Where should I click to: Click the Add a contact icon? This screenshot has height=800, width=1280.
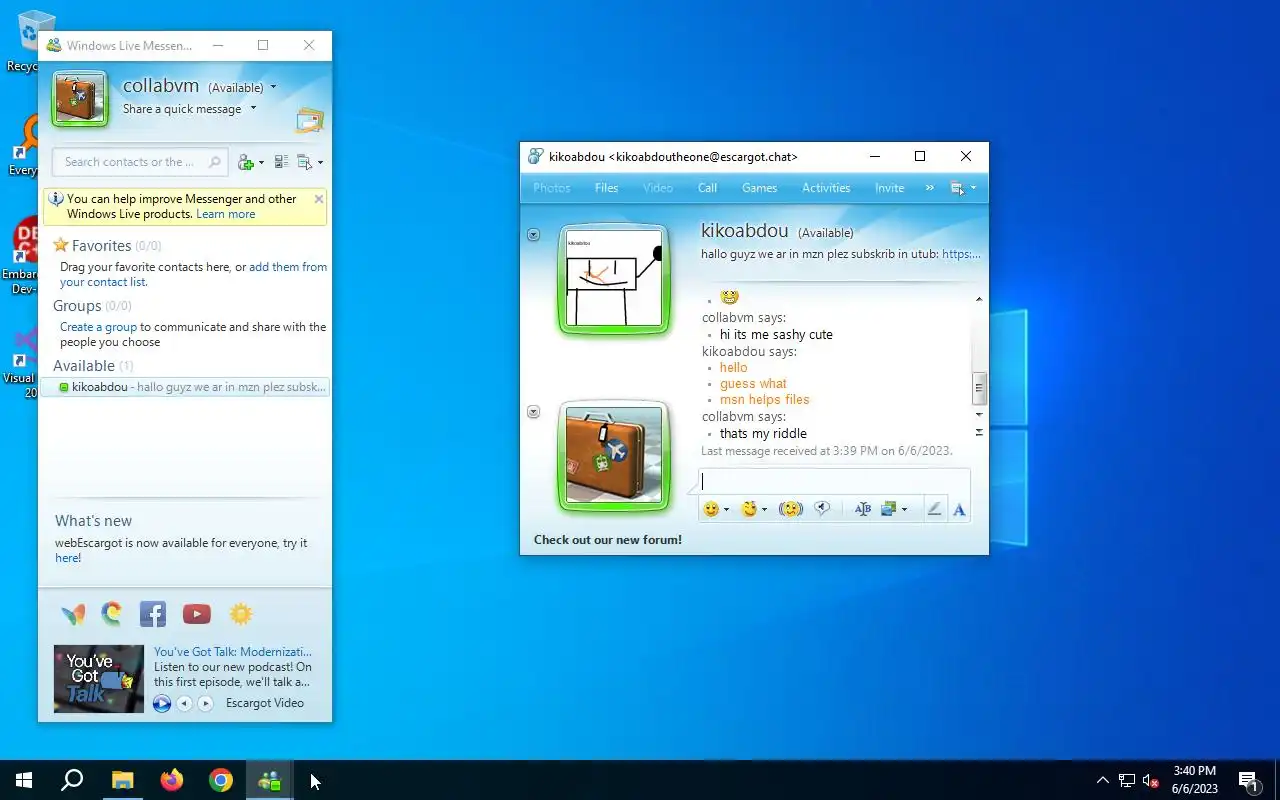(x=245, y=162)
